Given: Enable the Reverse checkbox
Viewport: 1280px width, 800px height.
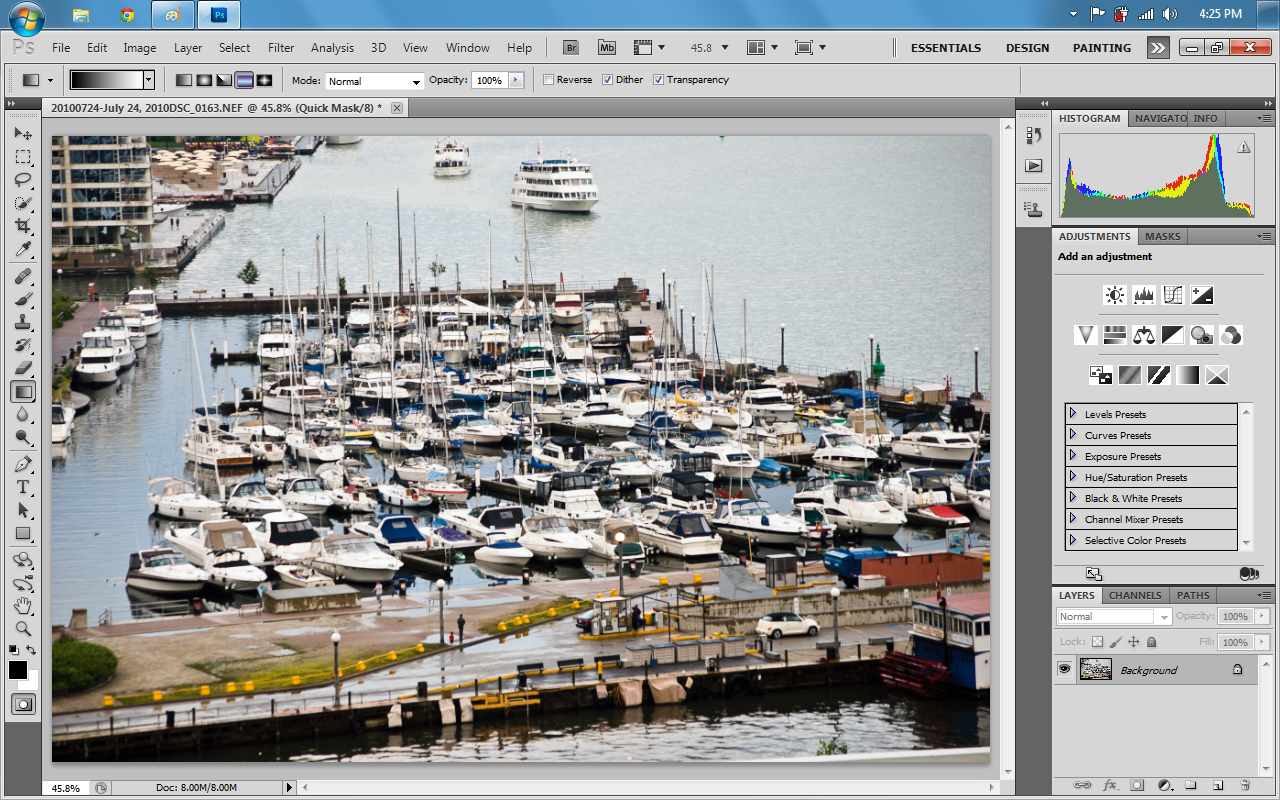Looking at the screenshot, I should 548,80.
